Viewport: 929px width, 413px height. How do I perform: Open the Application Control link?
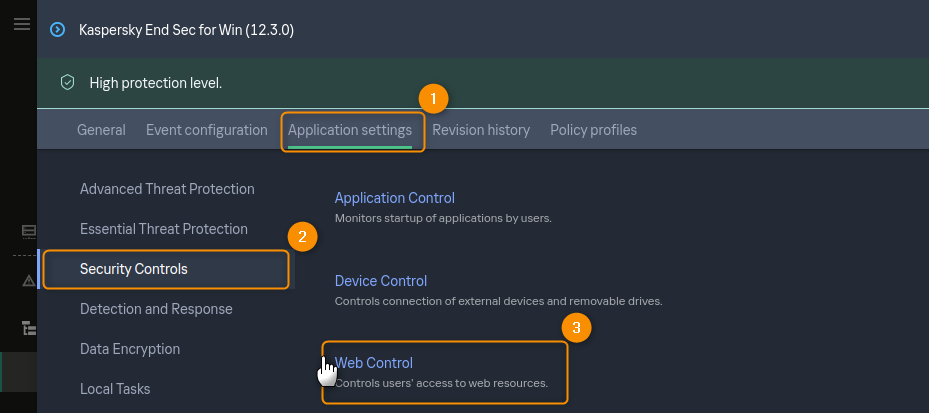coord(394,198)
